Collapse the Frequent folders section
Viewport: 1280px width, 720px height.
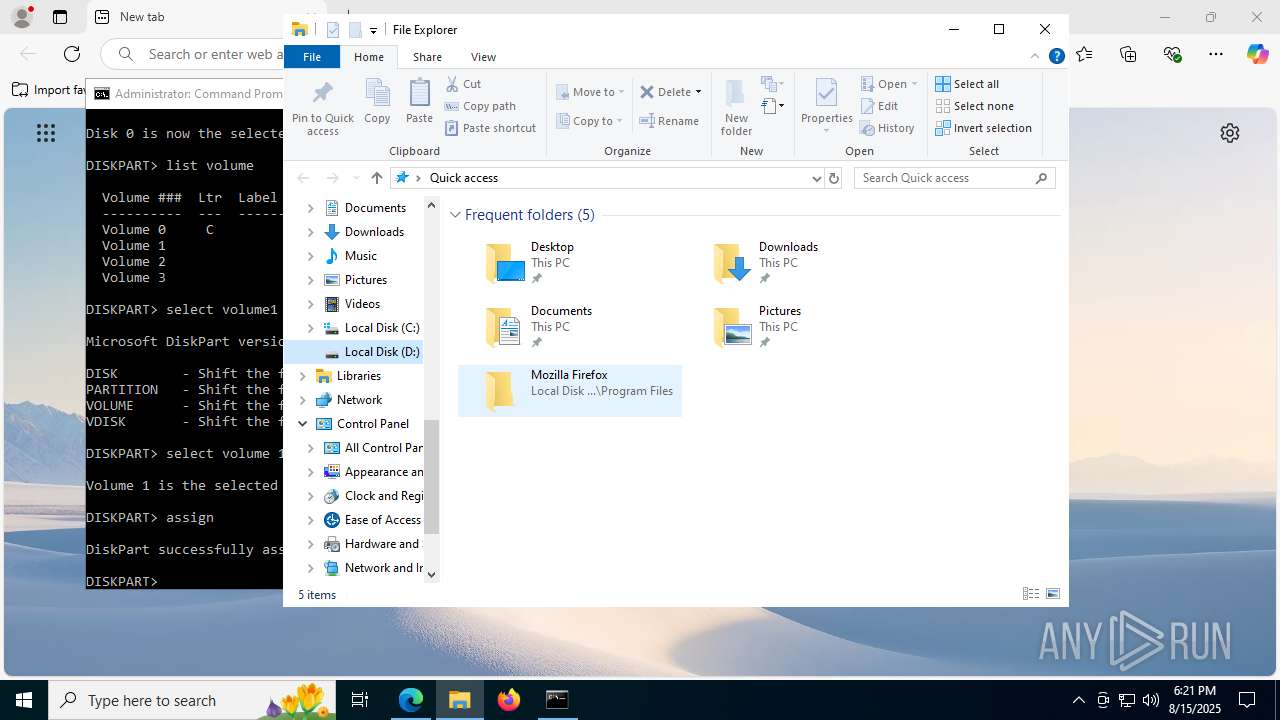pyautogui.click(x=455, y=215)
